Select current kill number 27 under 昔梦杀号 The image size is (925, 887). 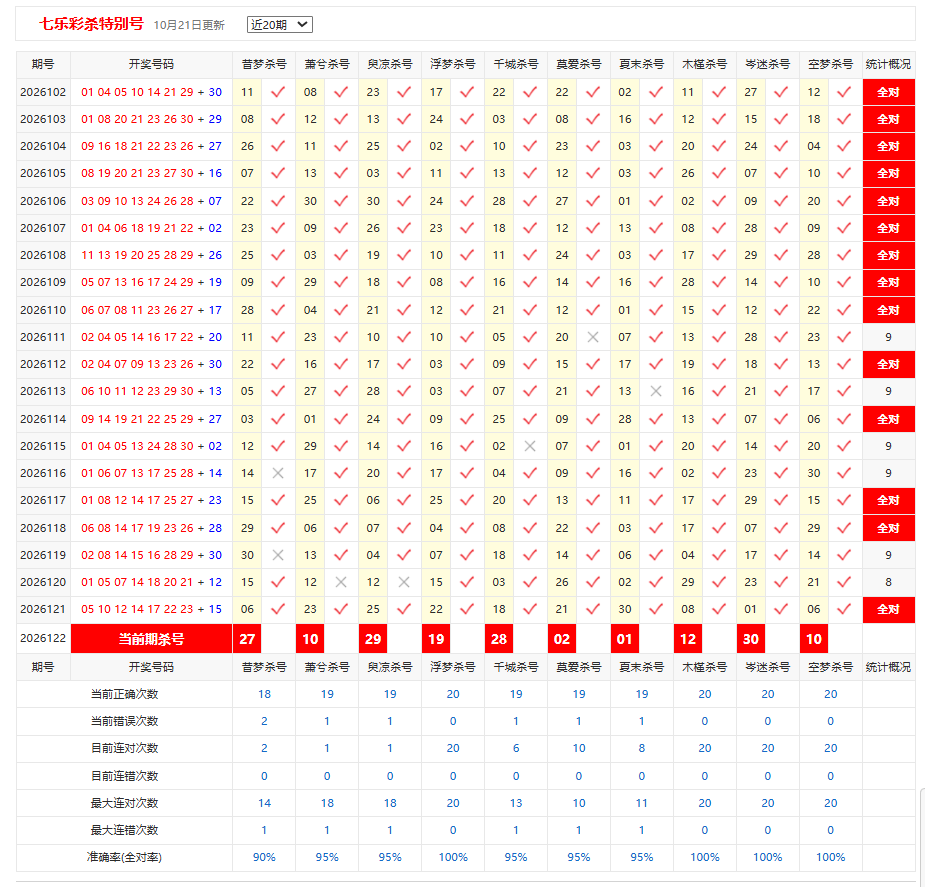(247, 639)
